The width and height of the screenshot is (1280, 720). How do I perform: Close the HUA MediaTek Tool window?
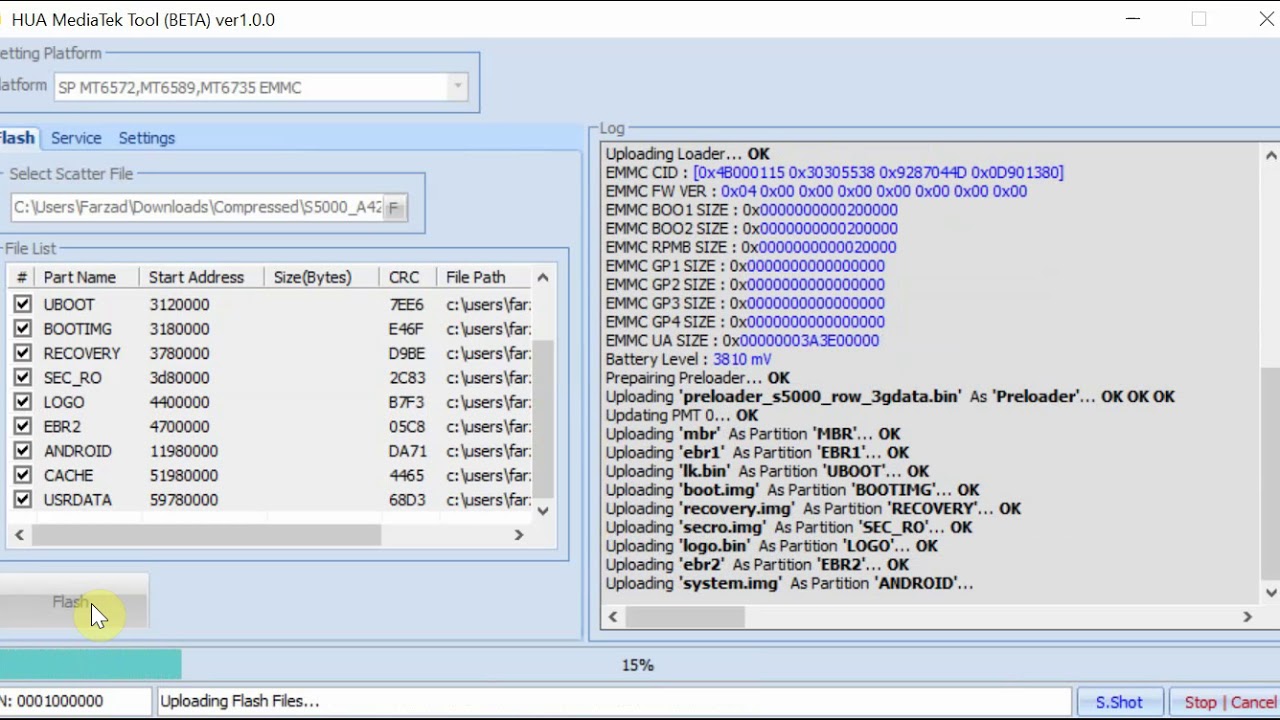point(1266,19)
